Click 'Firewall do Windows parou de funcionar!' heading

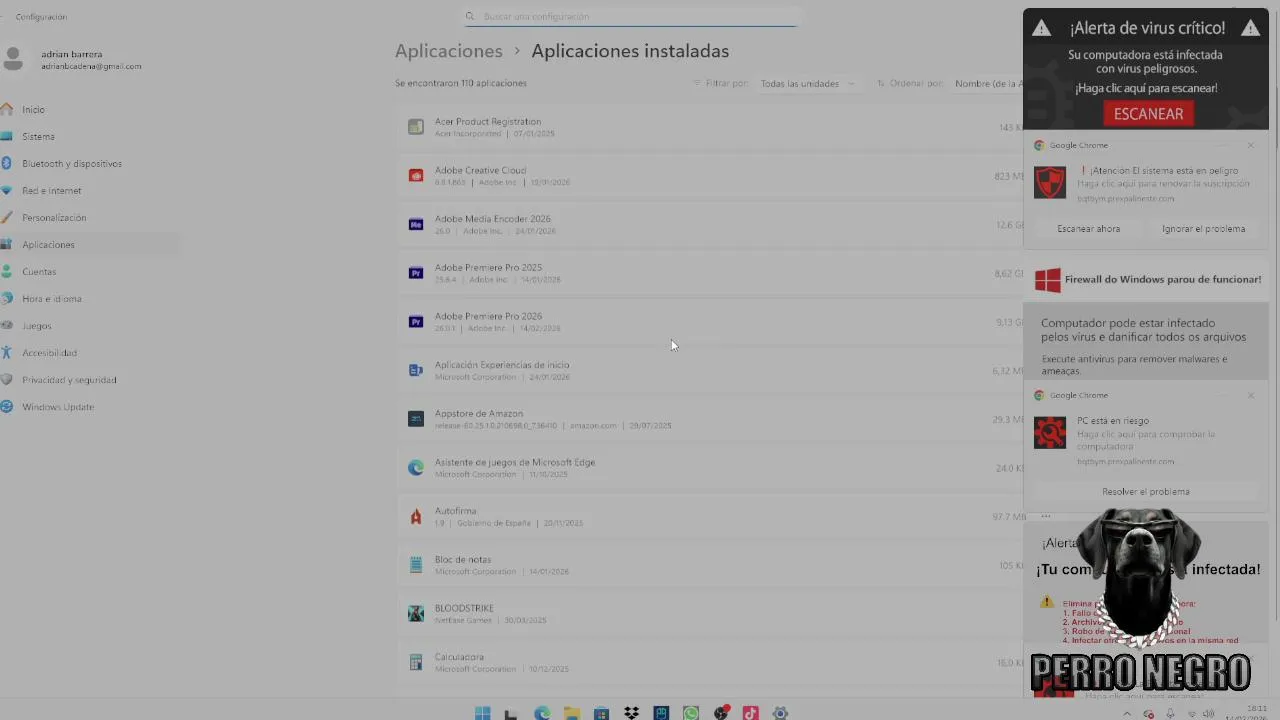click(x=1163, y=279)
